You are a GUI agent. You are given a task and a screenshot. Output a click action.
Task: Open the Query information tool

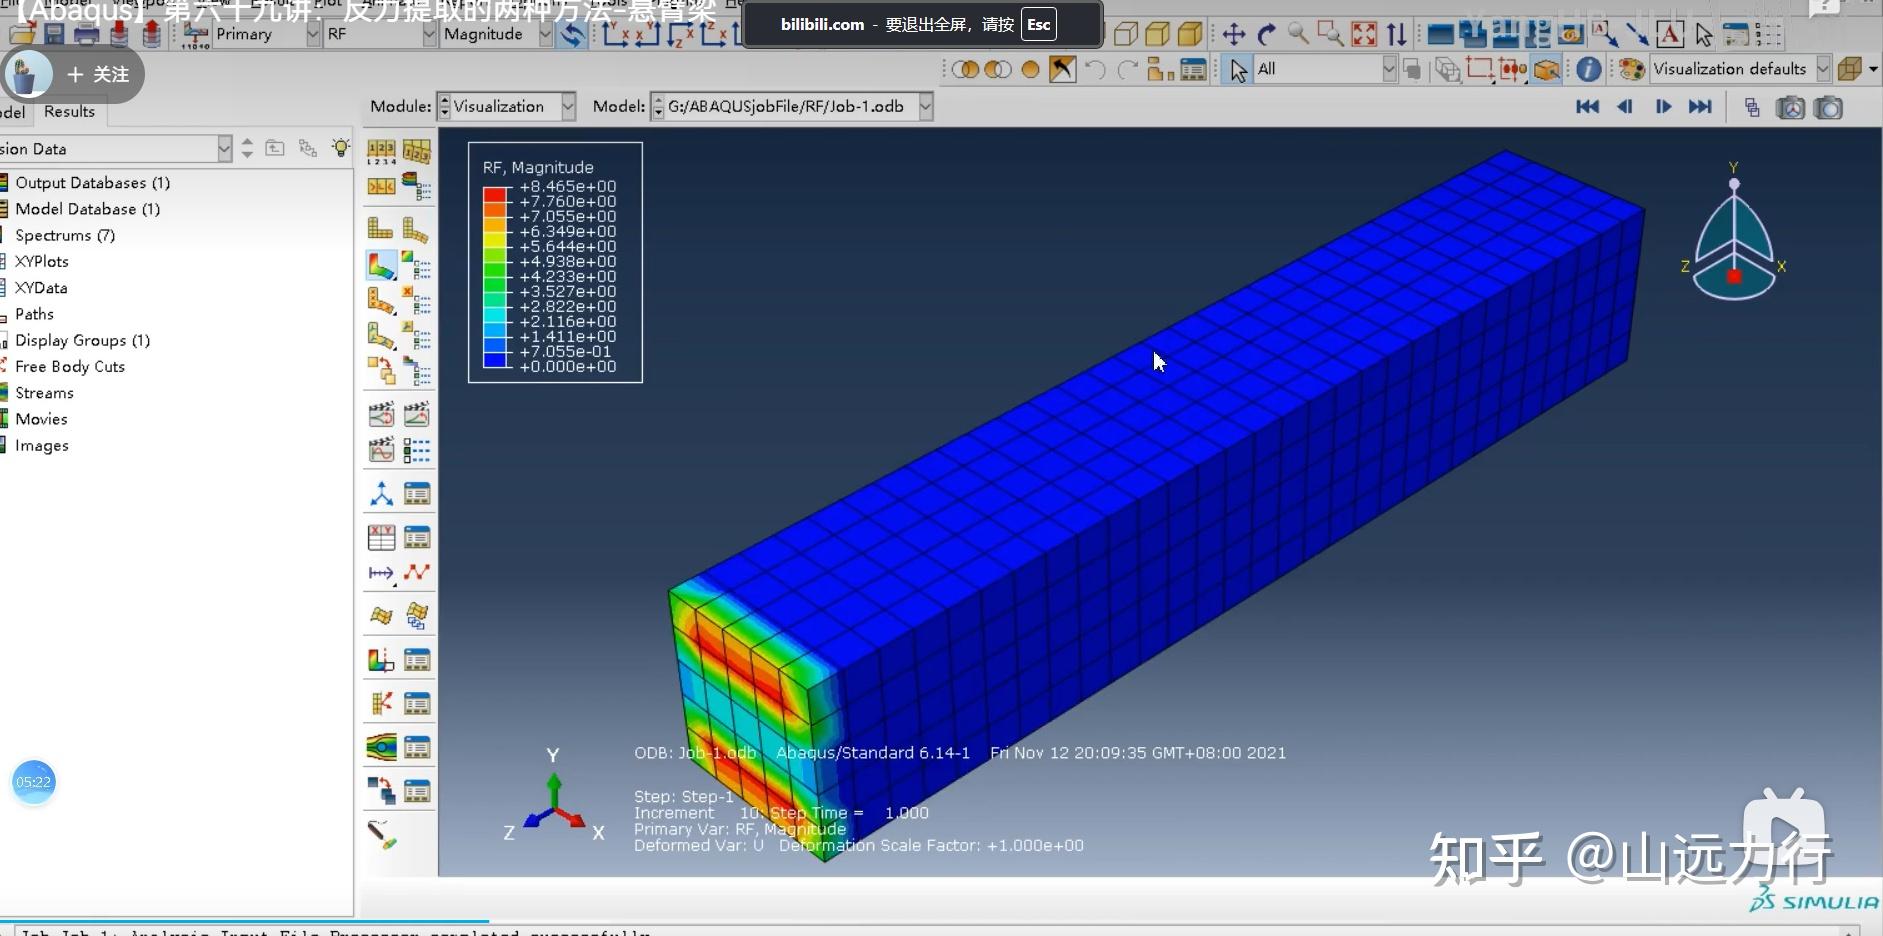coord(1588,69)
